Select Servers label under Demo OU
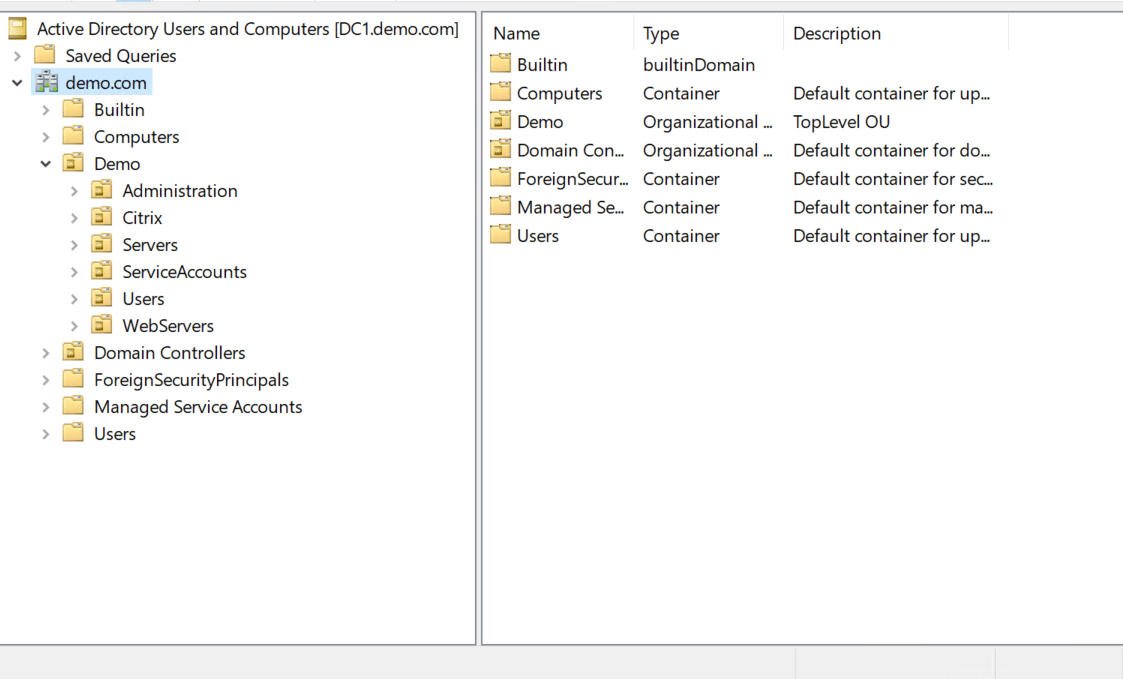This screenshot has height=679, width=1123. (150, 245)
